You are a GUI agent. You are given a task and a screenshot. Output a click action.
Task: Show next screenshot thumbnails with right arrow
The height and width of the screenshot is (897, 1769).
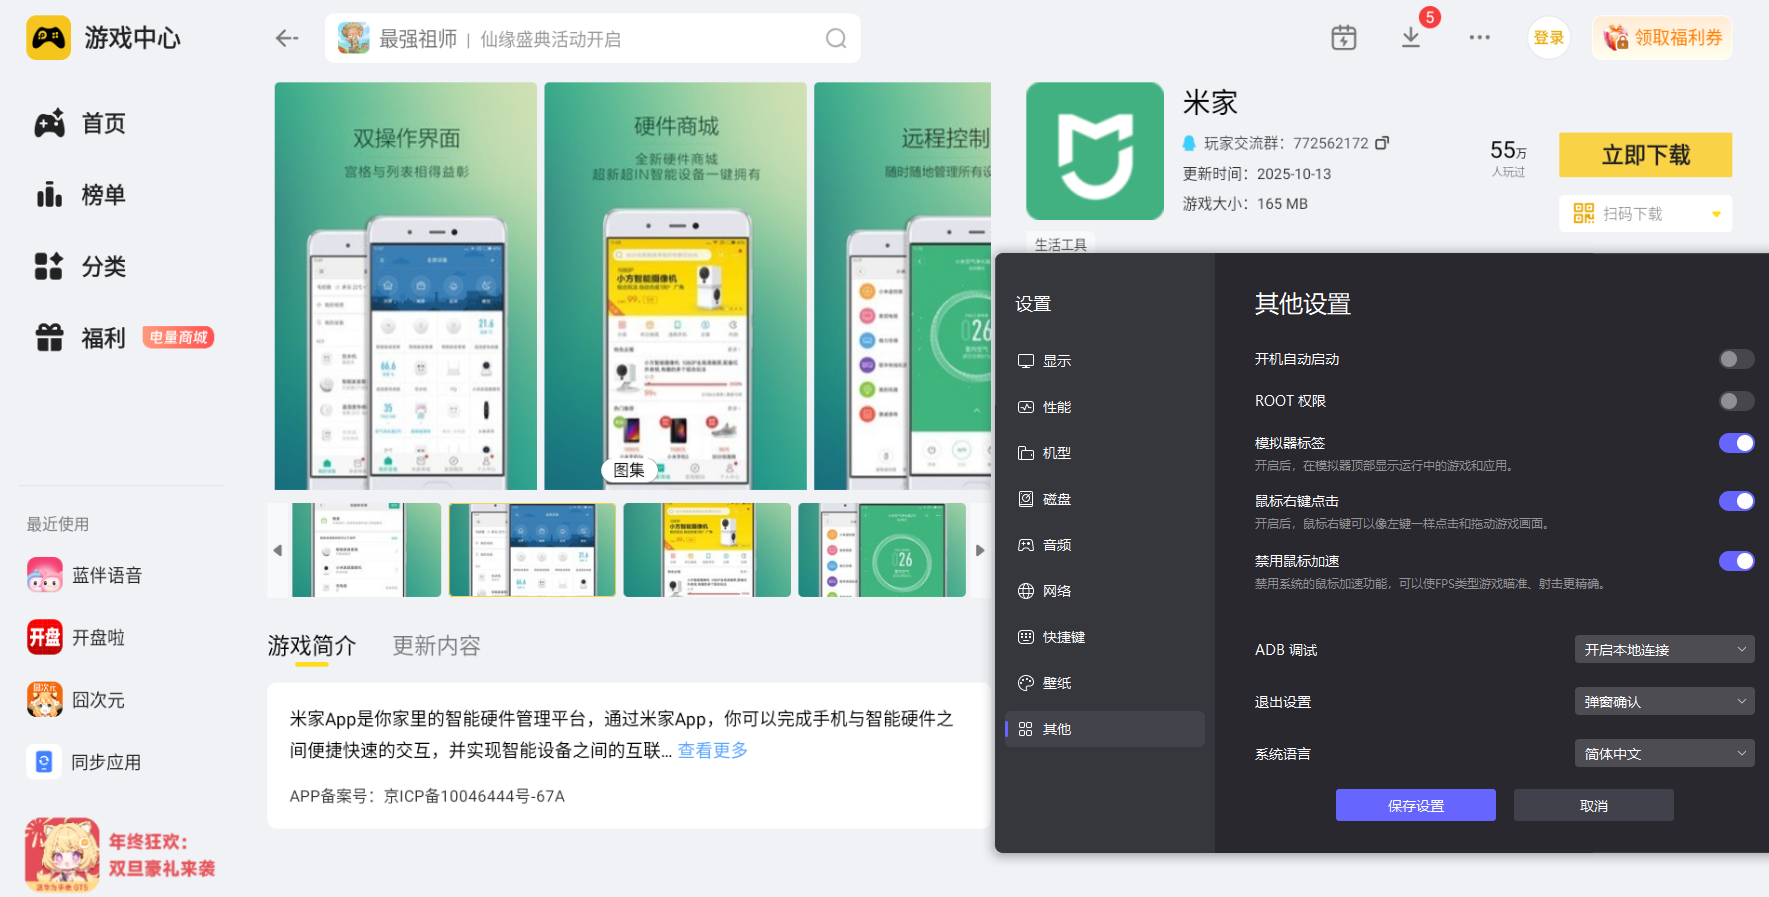point(980,550)
